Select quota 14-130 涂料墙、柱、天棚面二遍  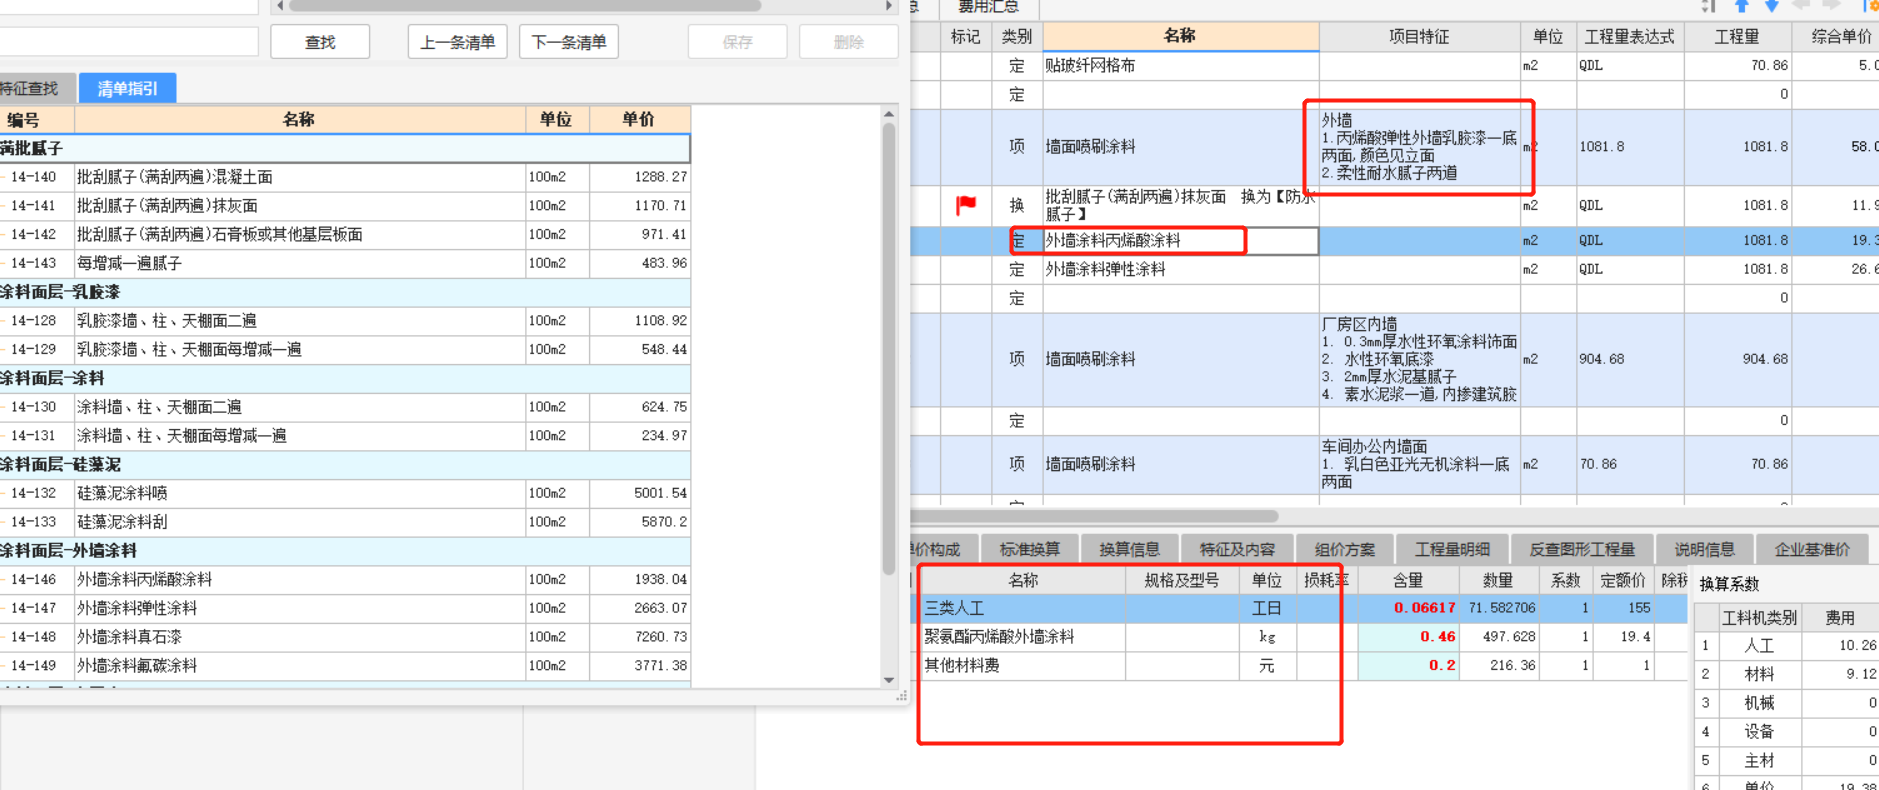(x=345, y=407)
